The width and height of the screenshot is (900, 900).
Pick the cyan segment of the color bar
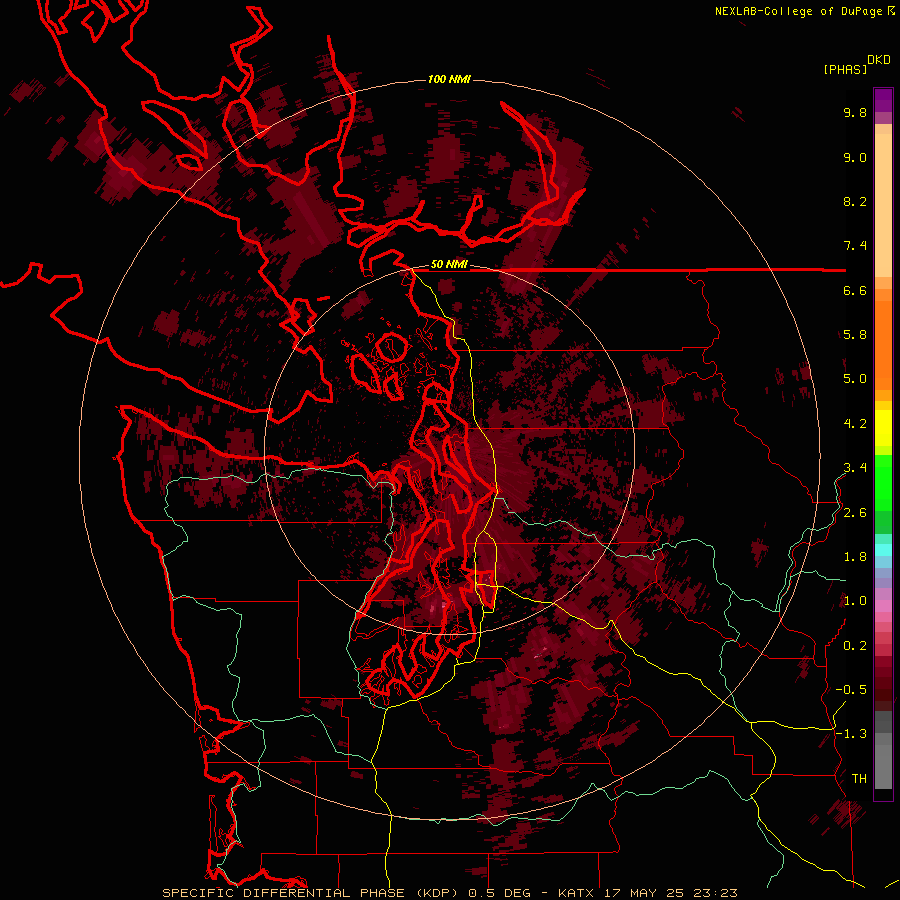click(x=883, y=549)
